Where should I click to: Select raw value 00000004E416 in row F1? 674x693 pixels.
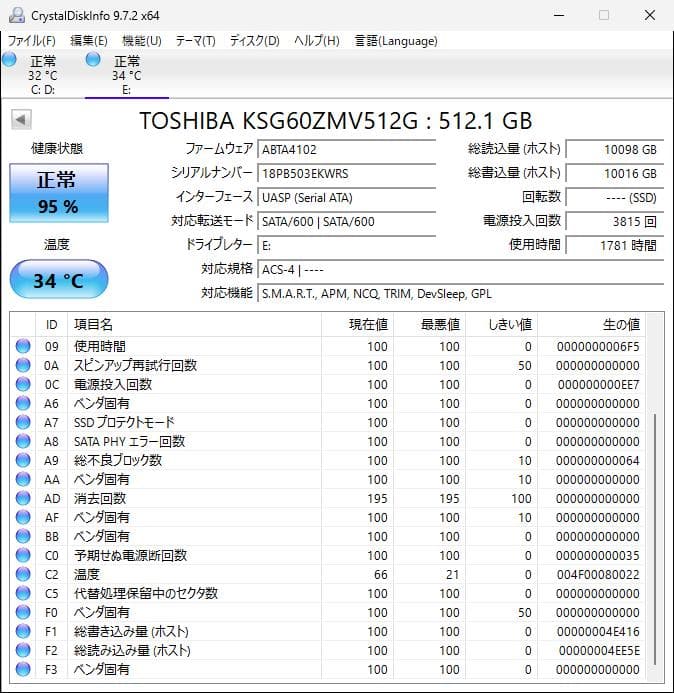tap(598, 631)
